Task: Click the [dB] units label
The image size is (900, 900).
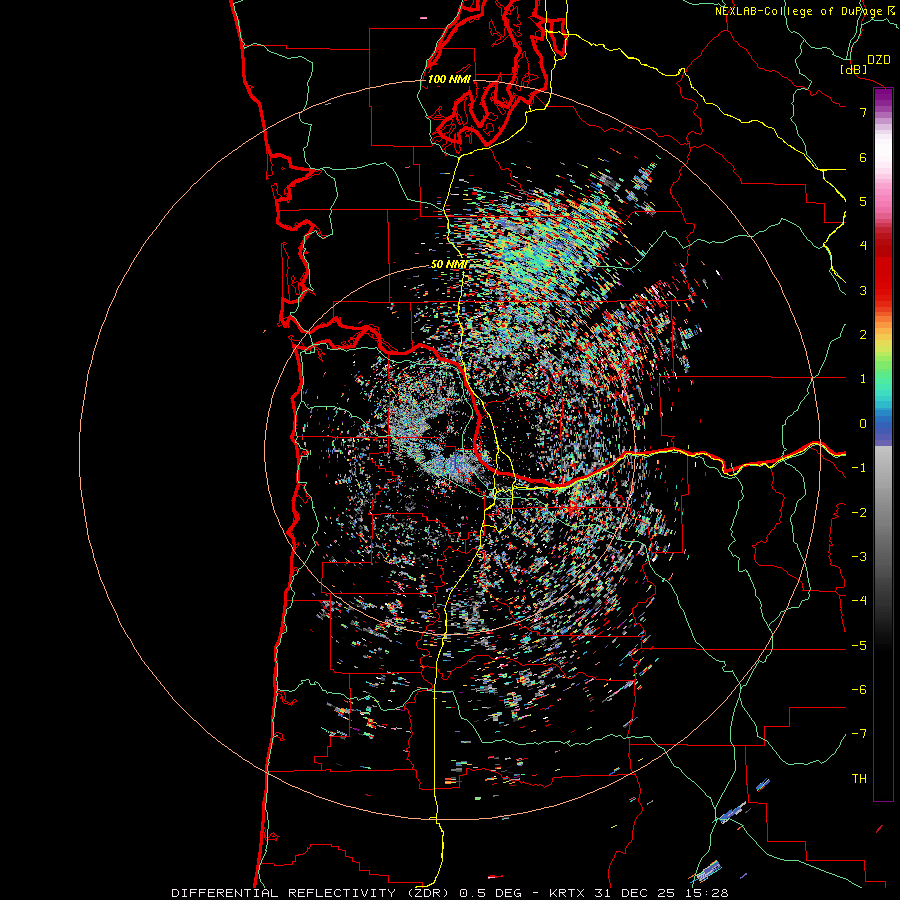Action: [x=854, y=69]
